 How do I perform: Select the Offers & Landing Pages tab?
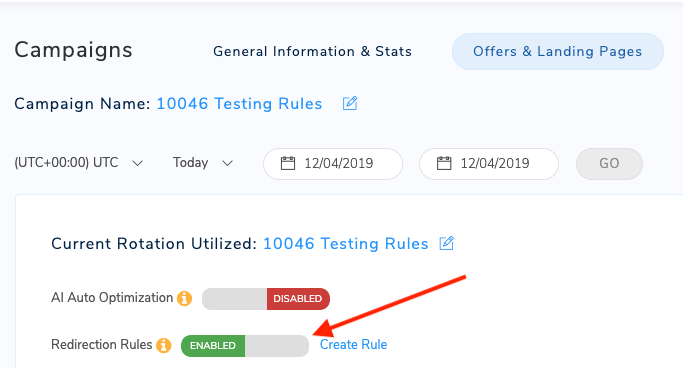(x=558, y=51)
